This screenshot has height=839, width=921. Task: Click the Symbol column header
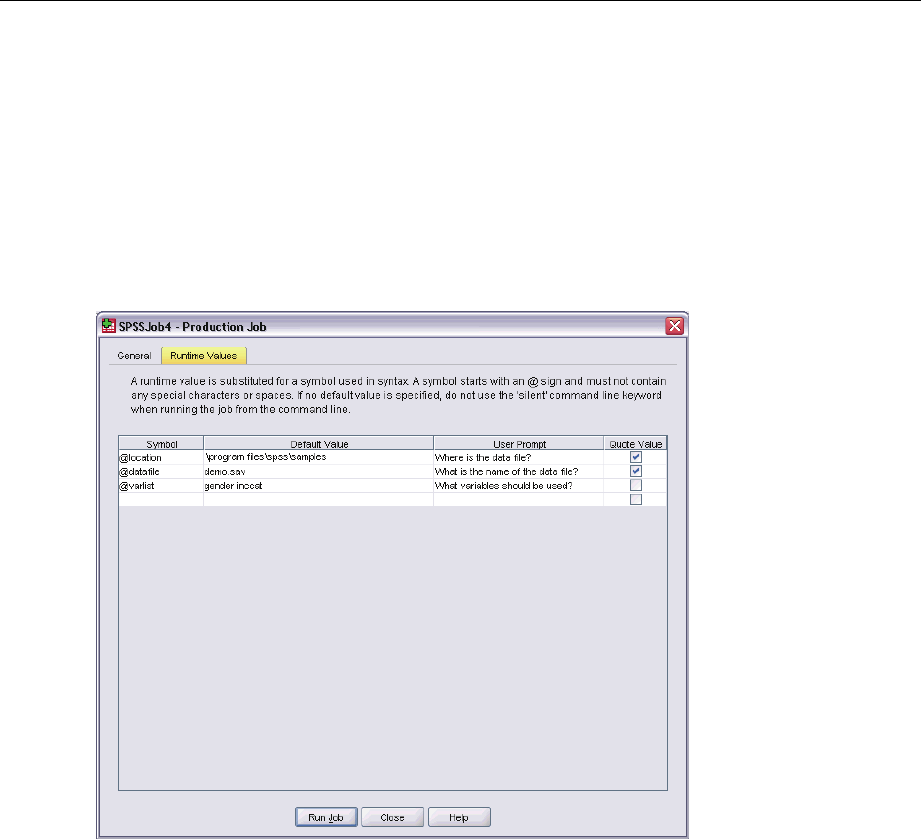[162, 444]
